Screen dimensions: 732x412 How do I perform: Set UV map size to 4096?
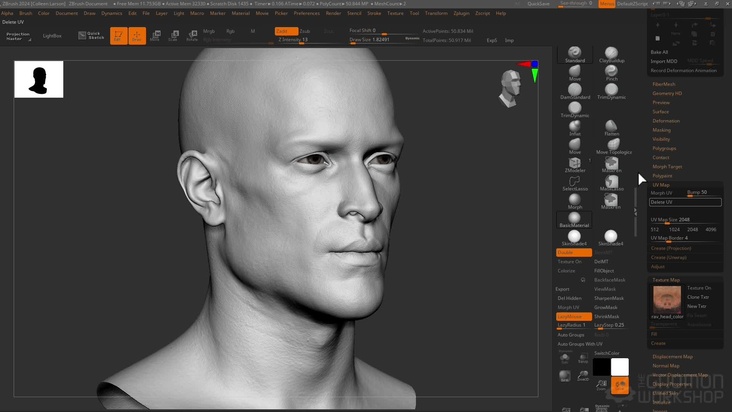click(x=711, y=229)
